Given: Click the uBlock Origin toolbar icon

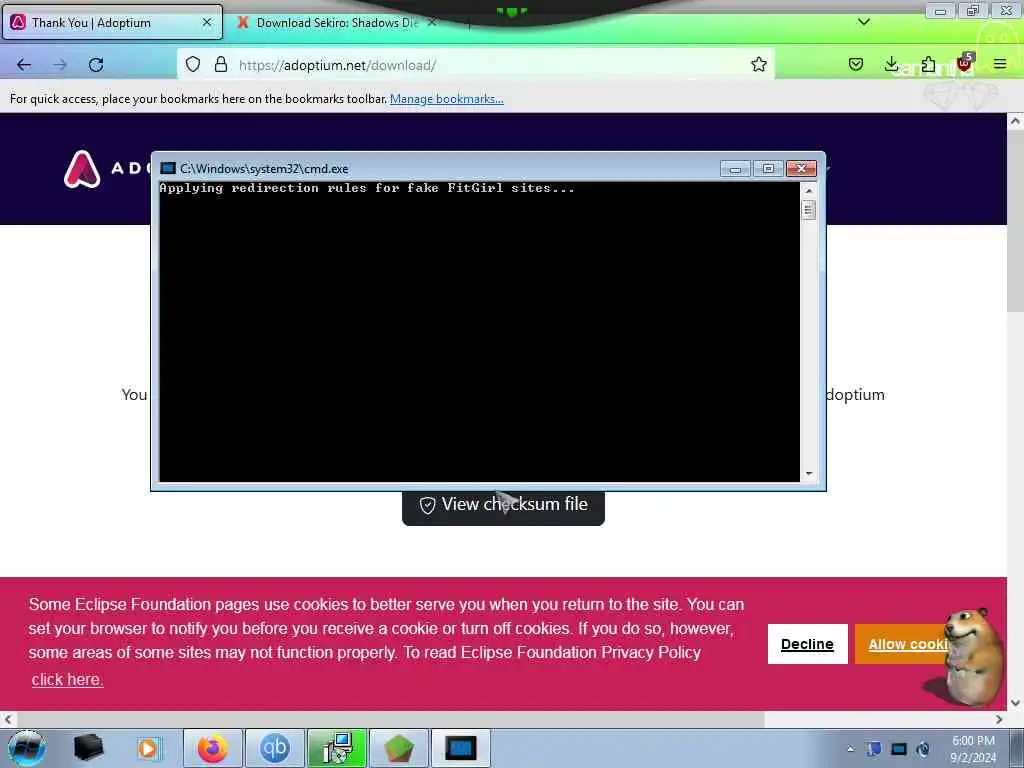Looking at the screenshot, I should pos(965,63).
